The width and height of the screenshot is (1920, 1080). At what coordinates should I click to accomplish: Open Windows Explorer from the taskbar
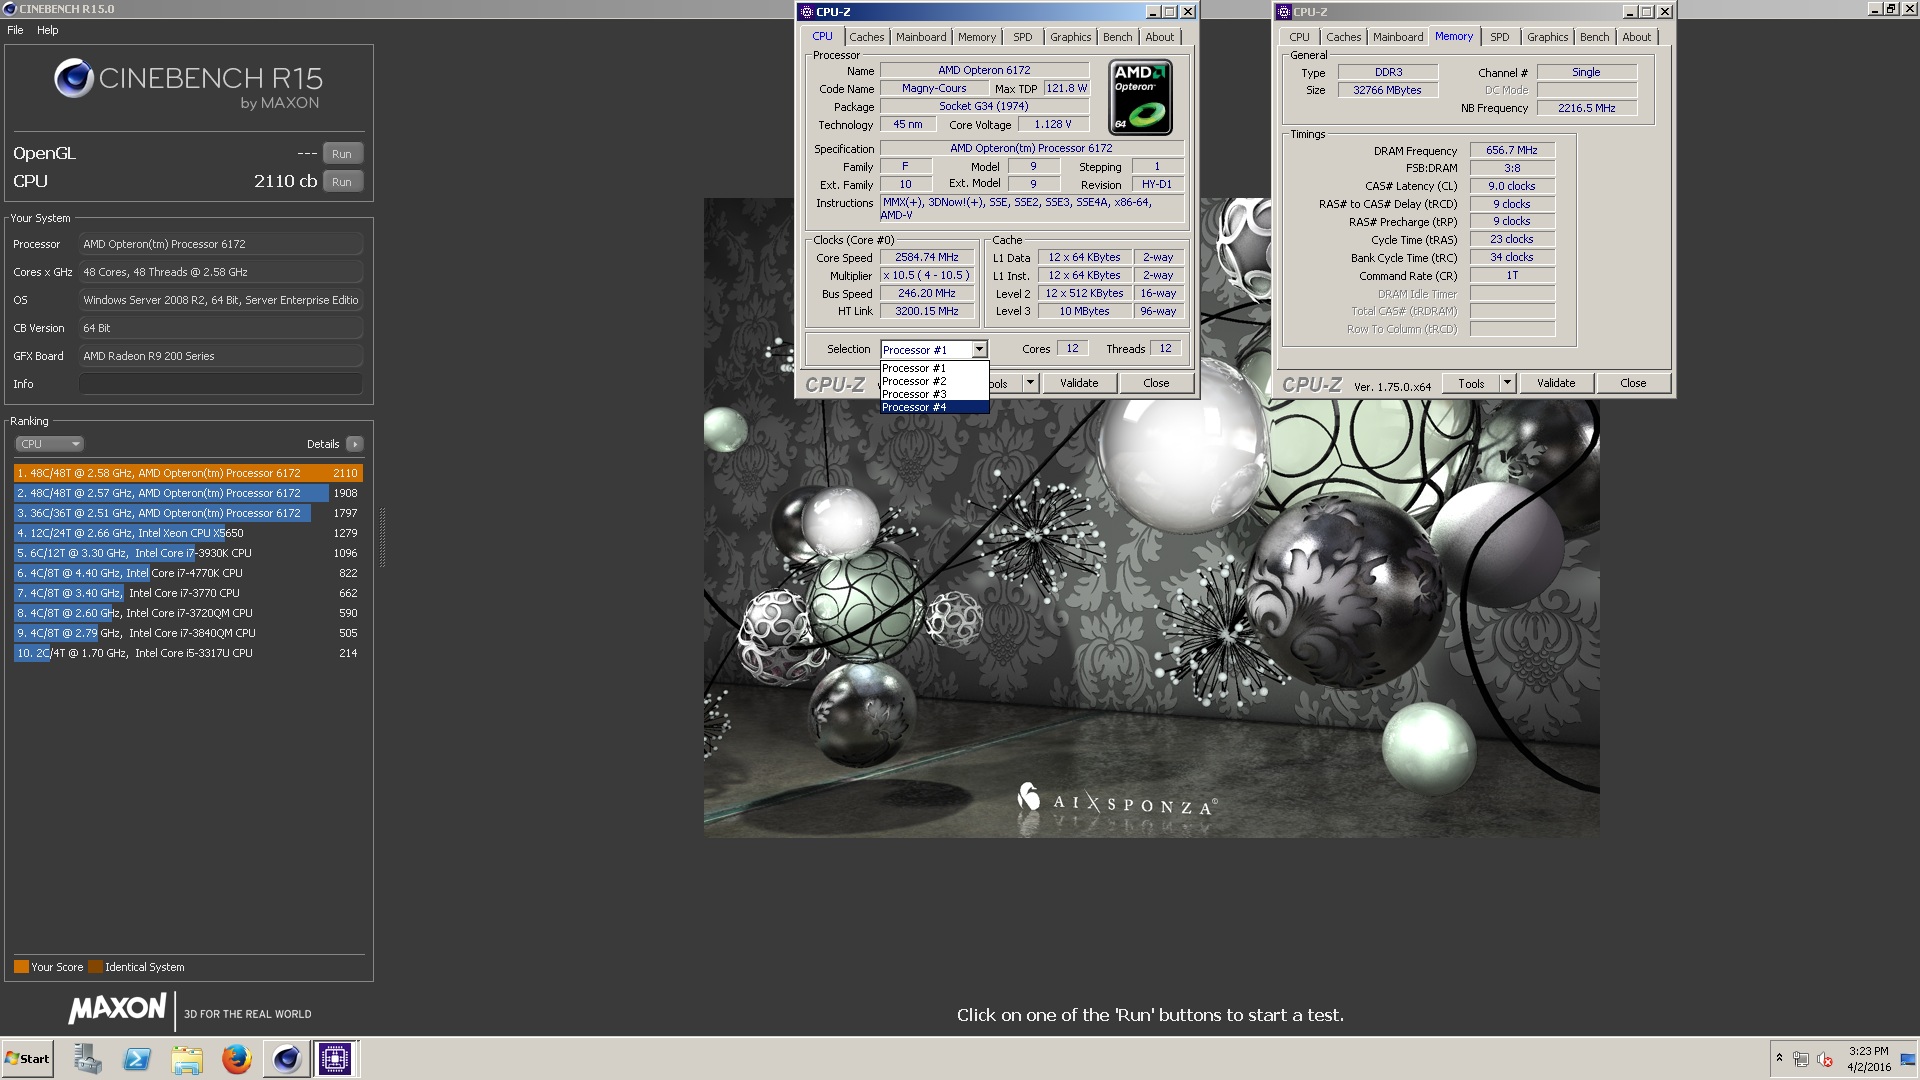[187, 1059]
